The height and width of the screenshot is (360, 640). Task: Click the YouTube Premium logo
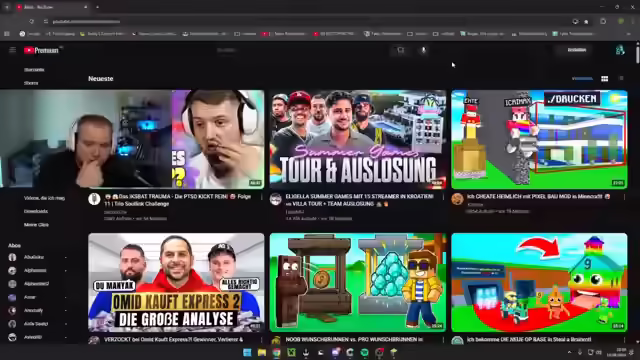point(41,50)
